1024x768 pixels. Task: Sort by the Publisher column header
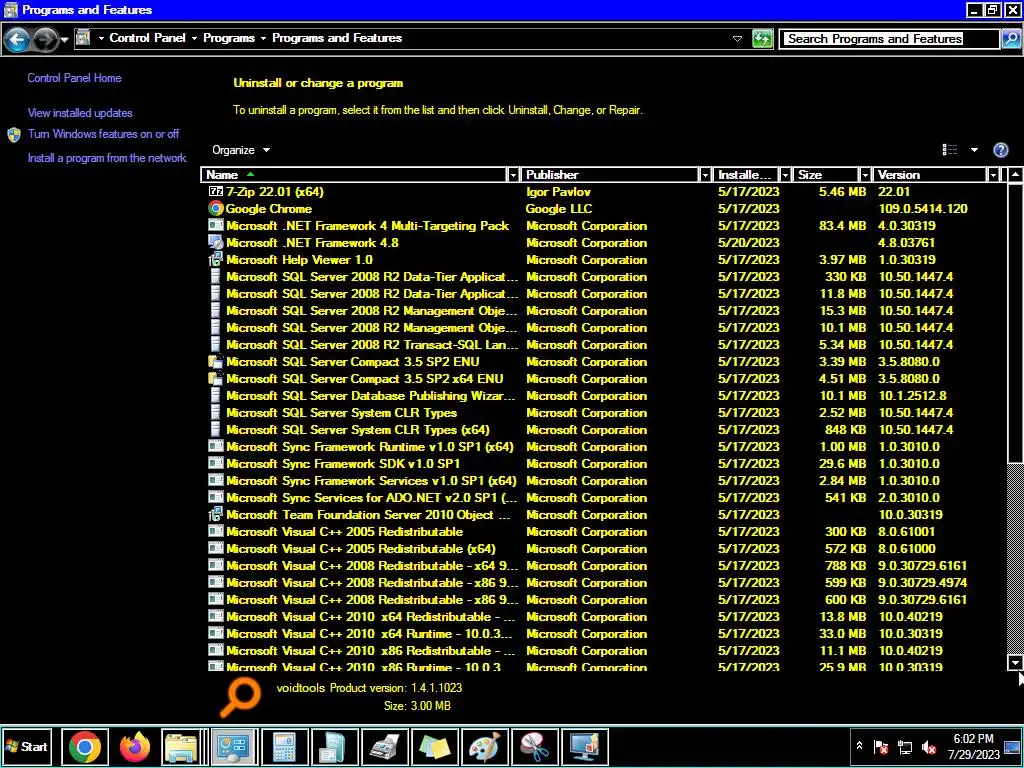click(x=610, y=175)
